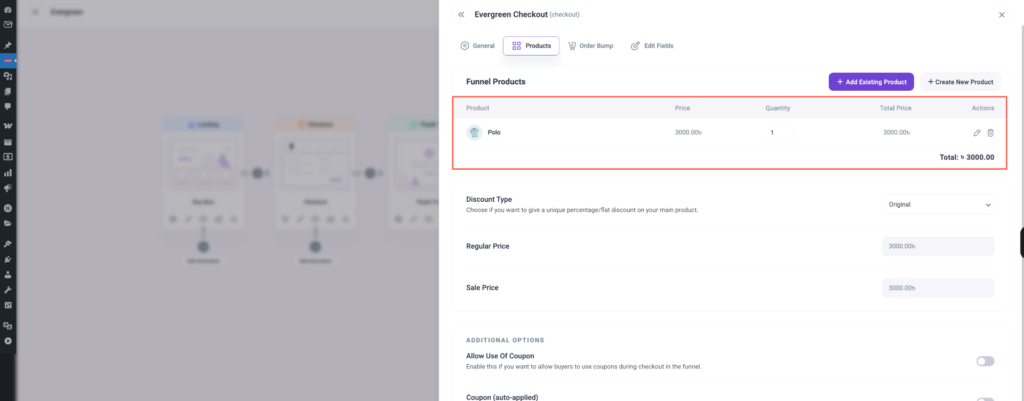Click the Quantity column header
Viewport: 1024px width, 401px height.
(778, 108)
